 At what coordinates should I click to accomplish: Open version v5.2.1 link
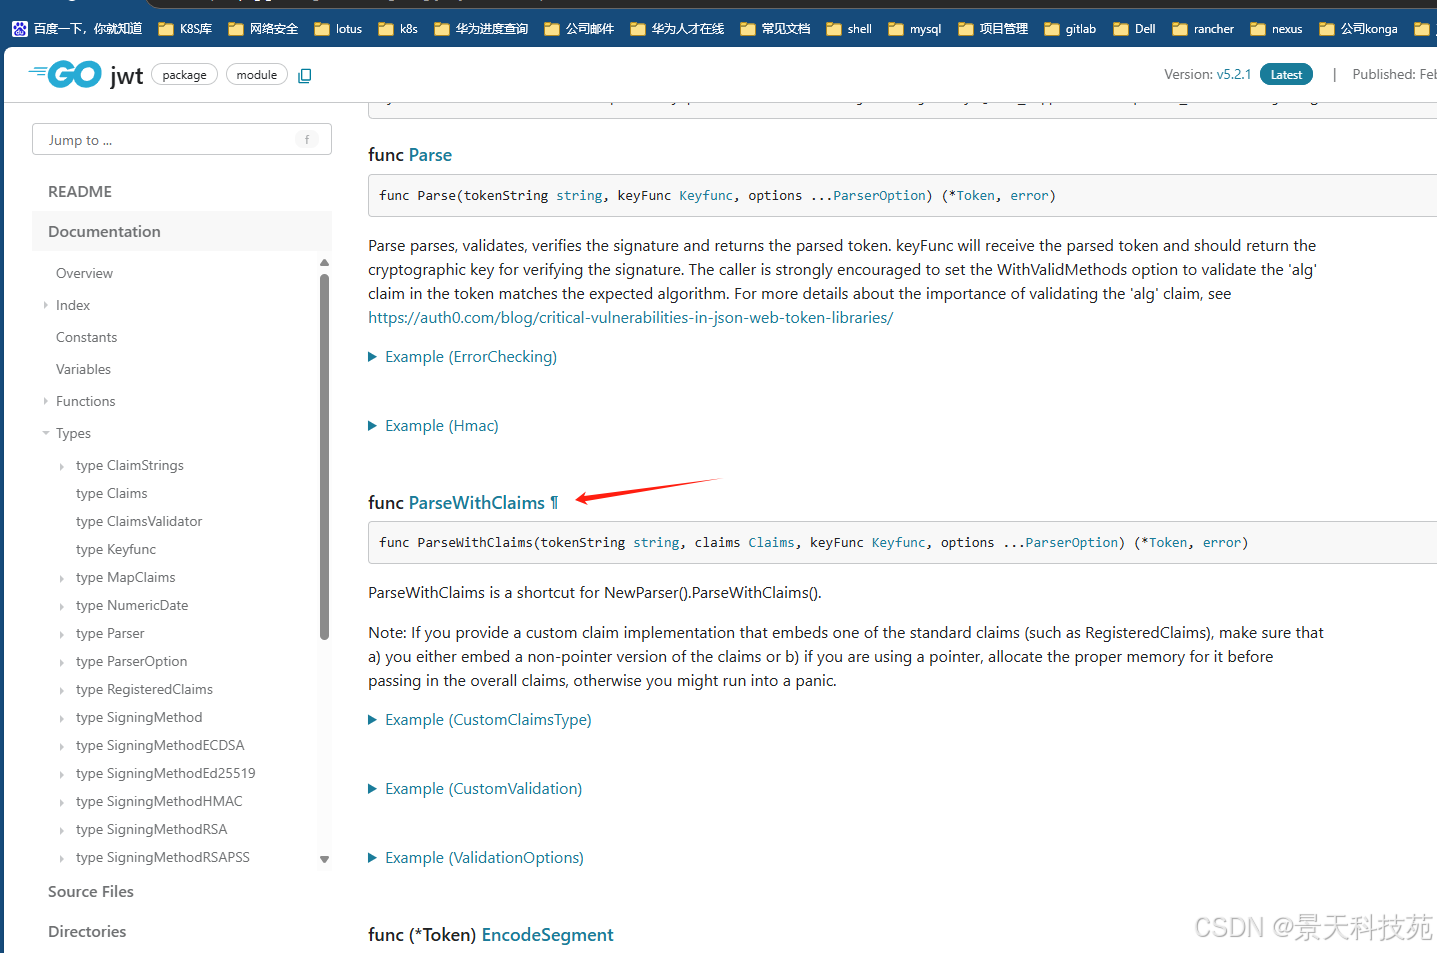click(1233, 74)
